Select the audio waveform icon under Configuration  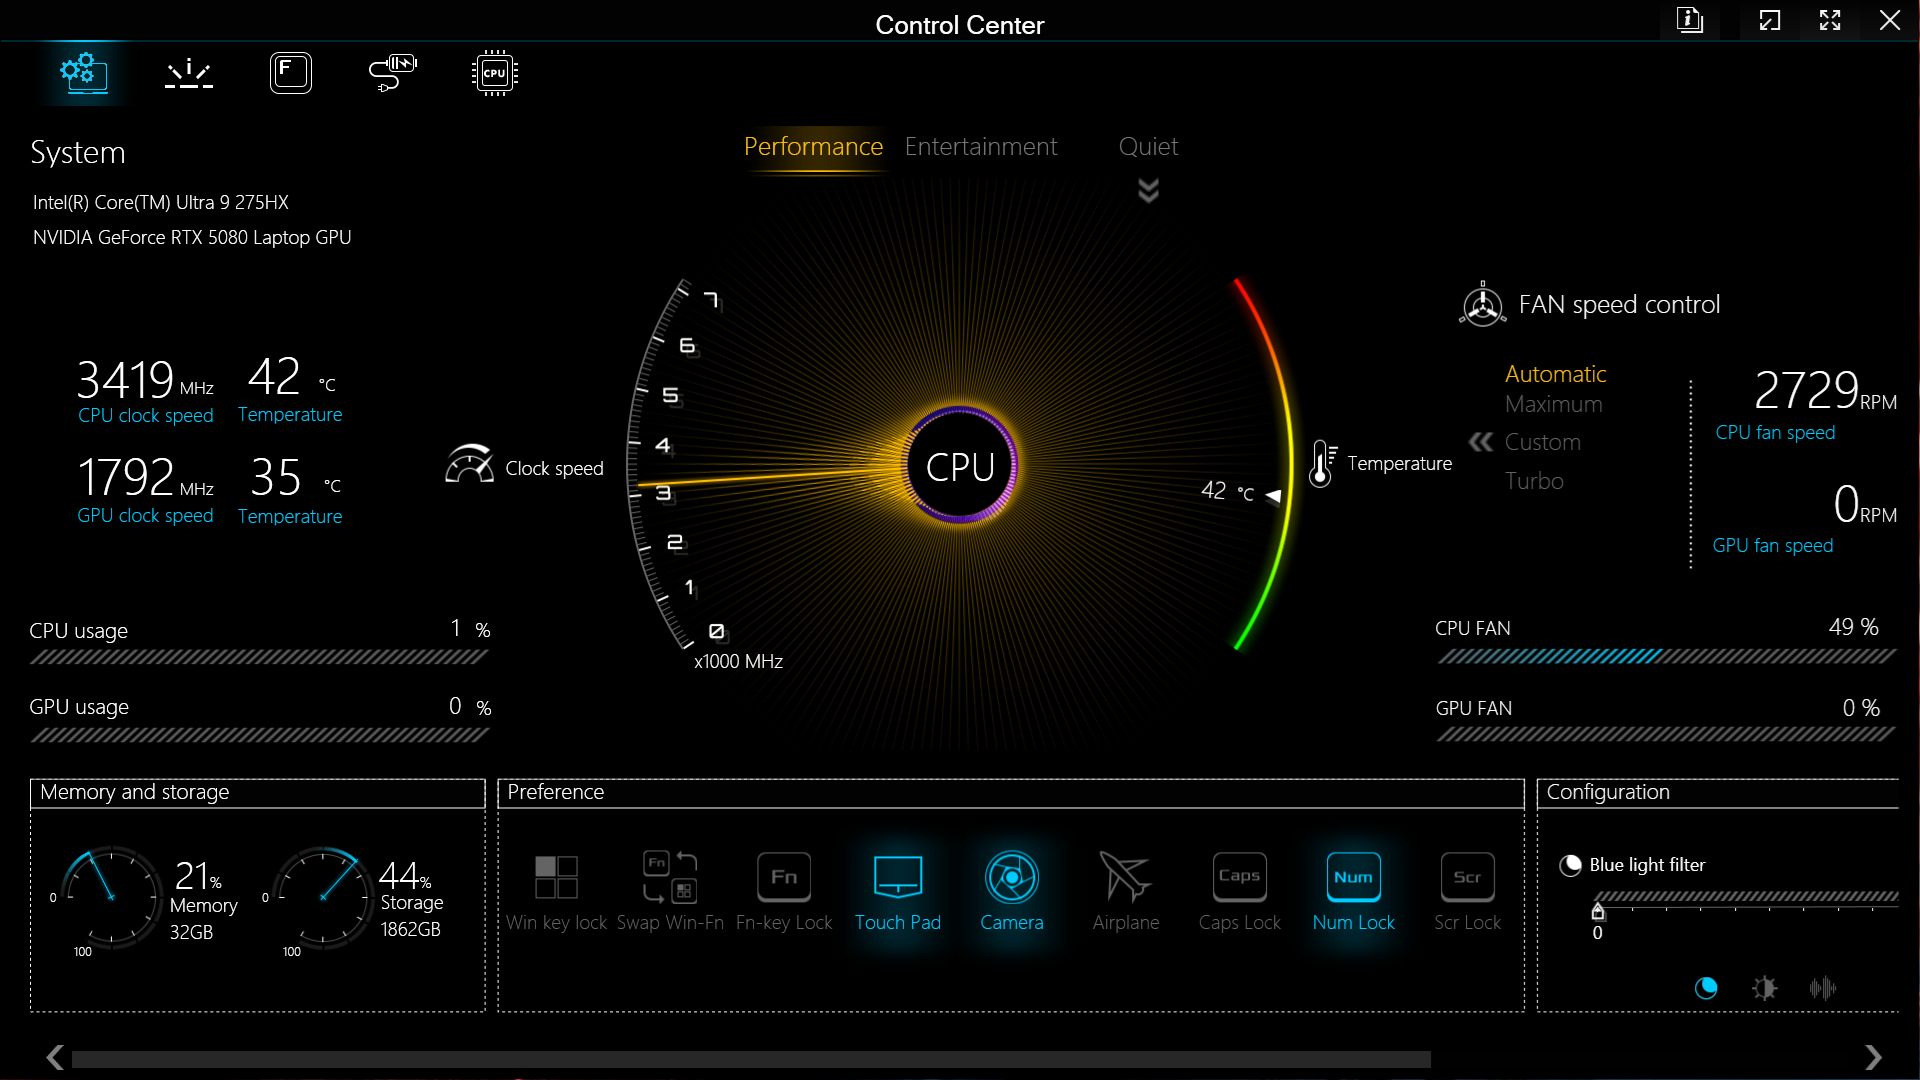coord(1823,988)
